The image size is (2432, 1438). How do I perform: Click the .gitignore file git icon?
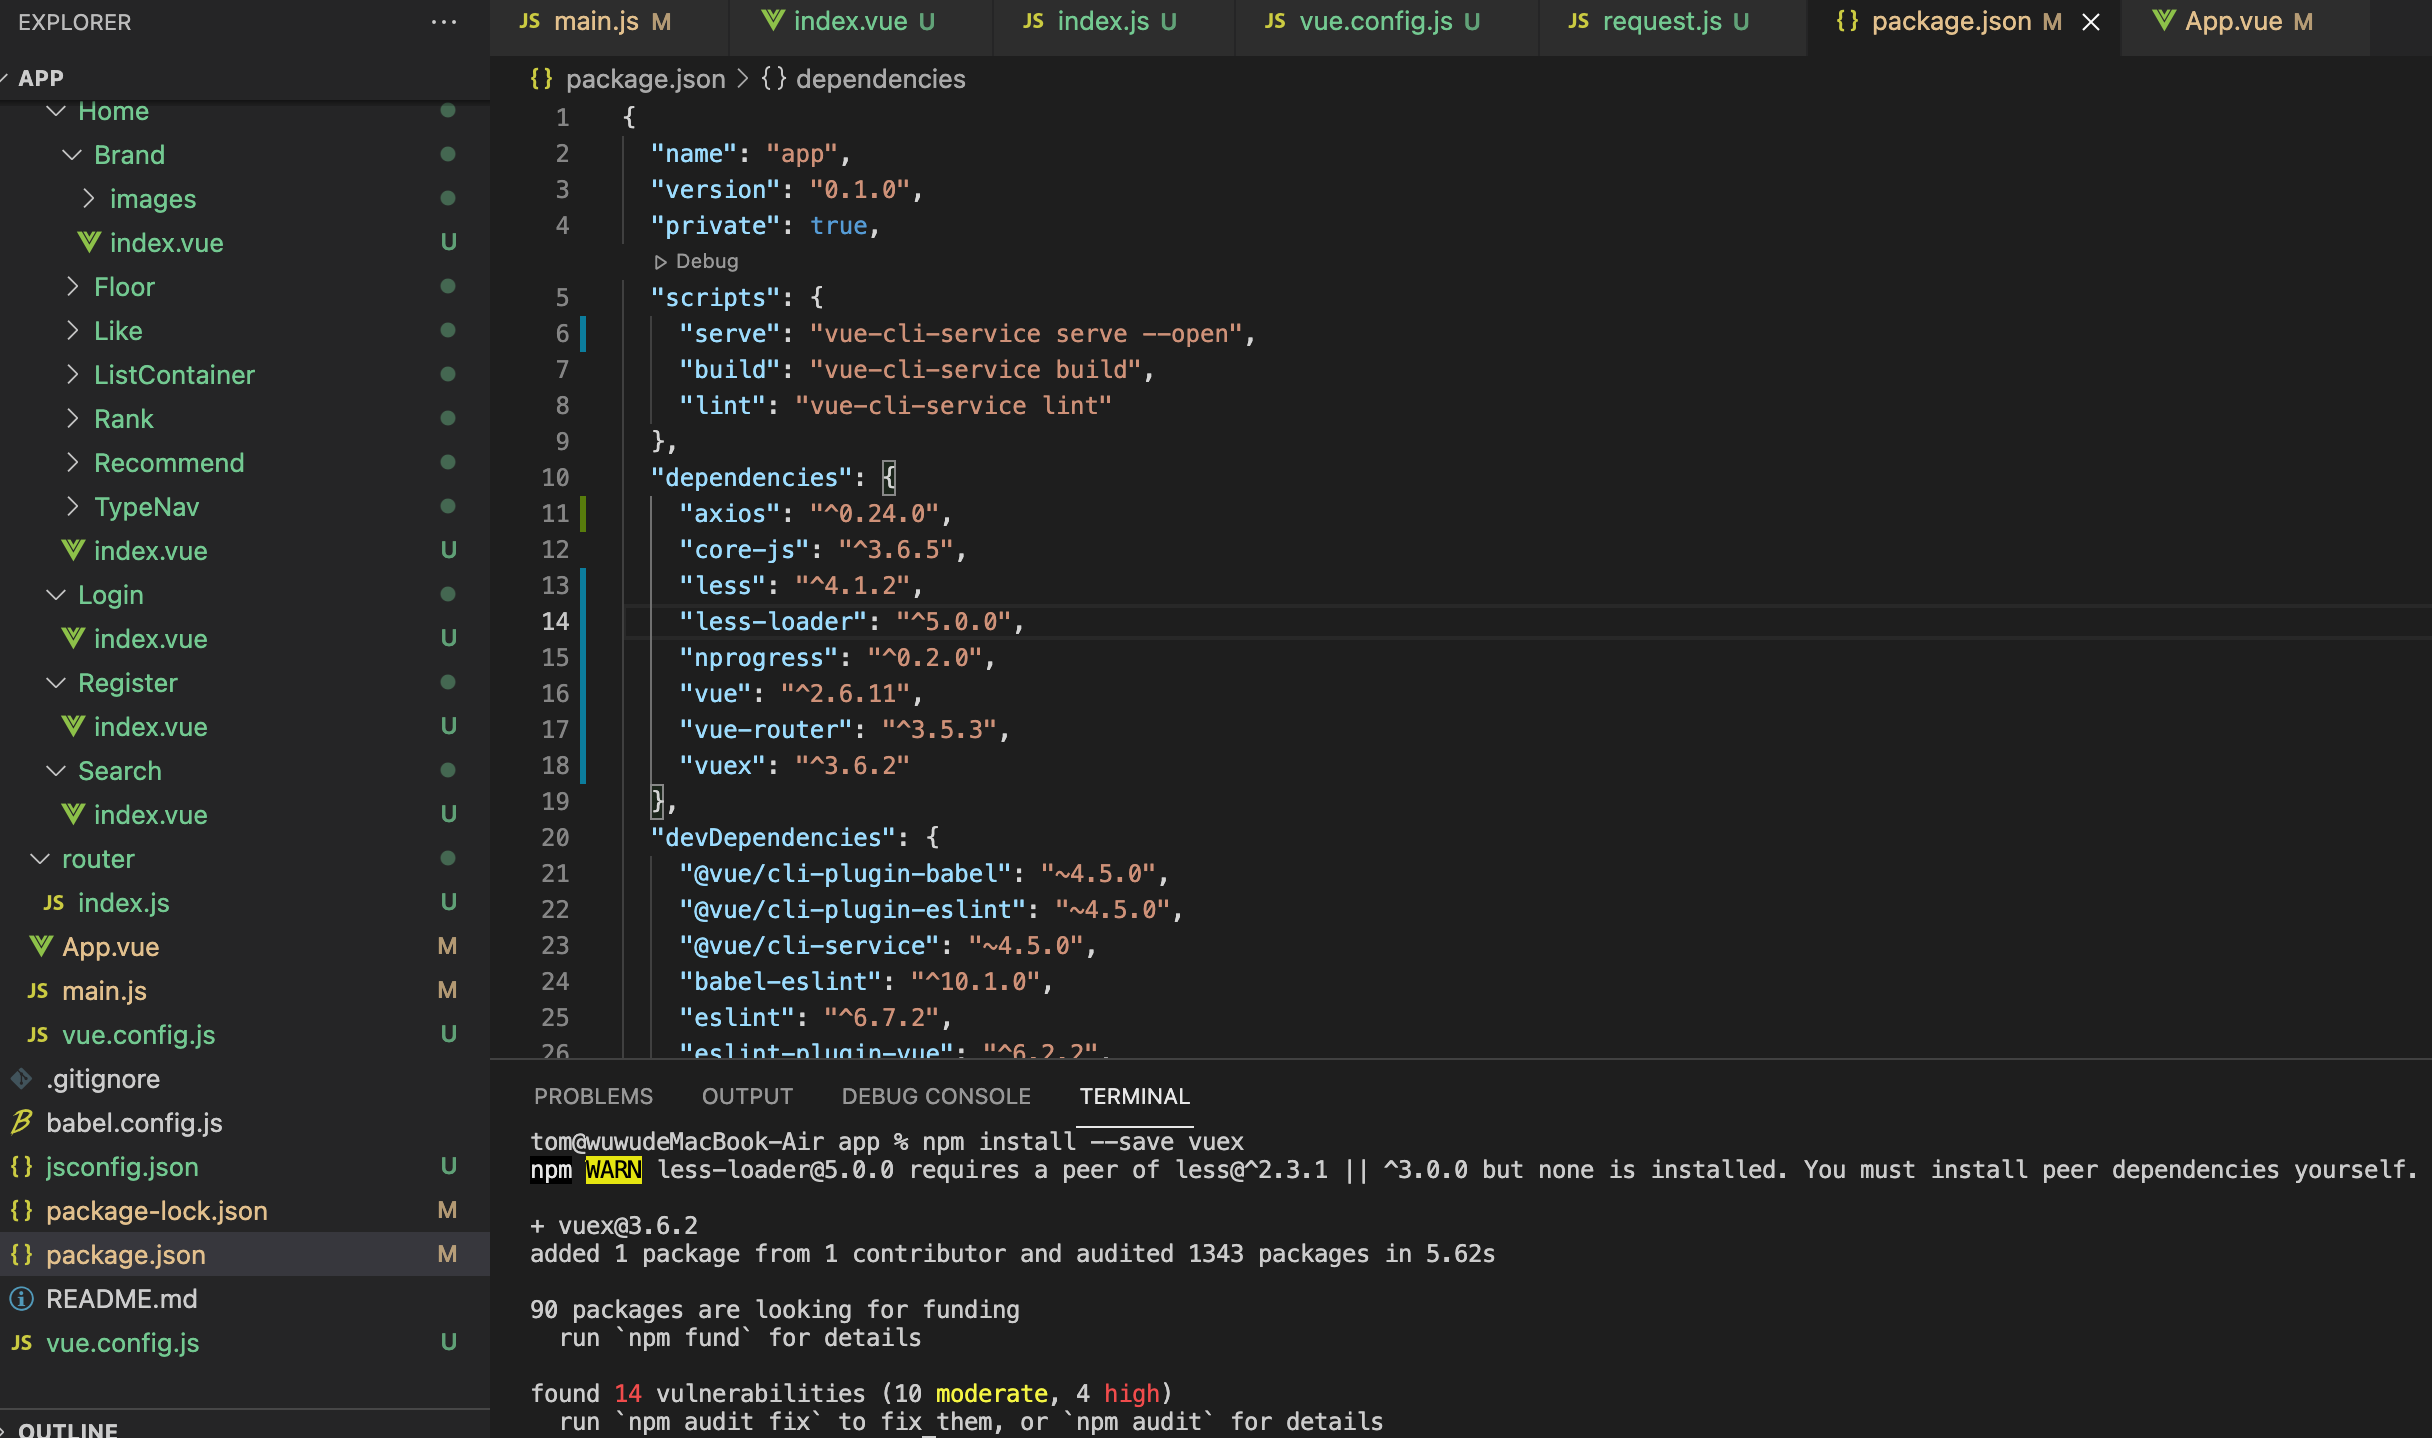(21, 1079)
